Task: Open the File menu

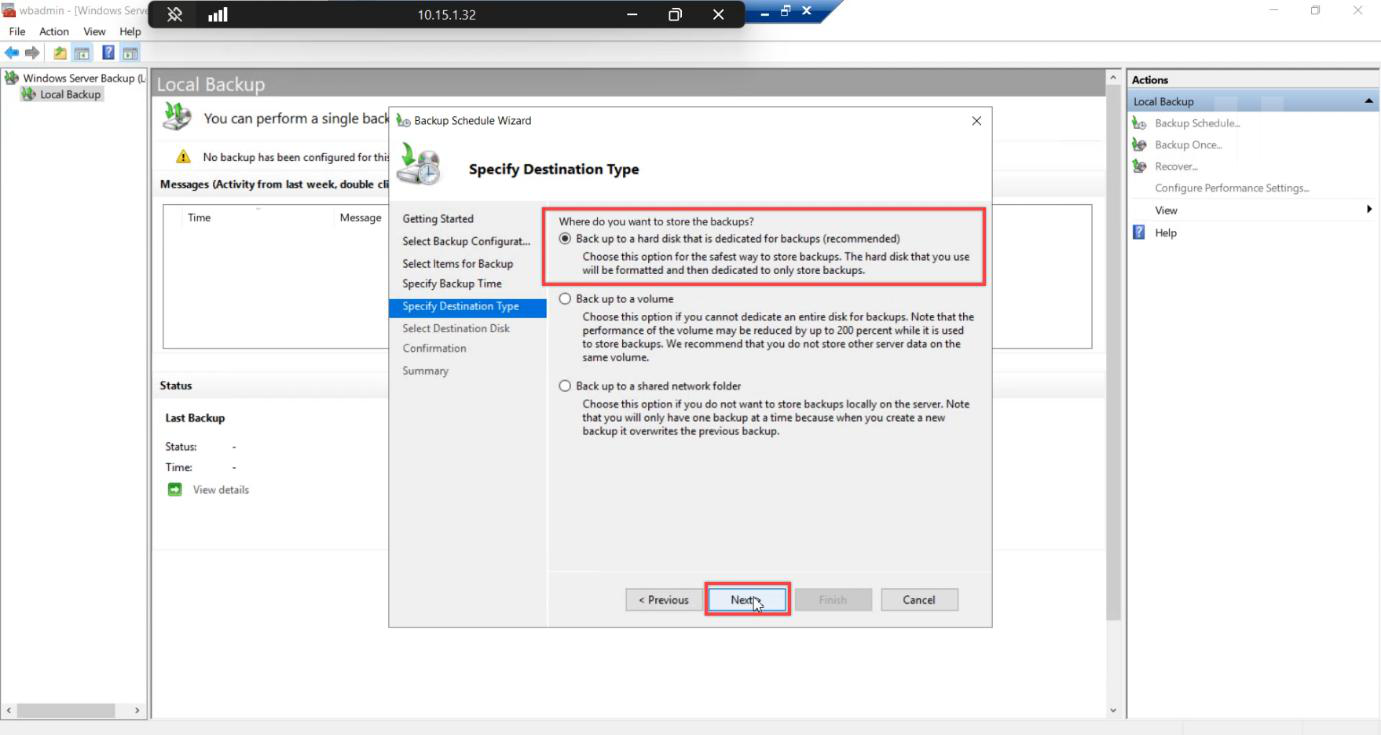Action: pos(17,32)
